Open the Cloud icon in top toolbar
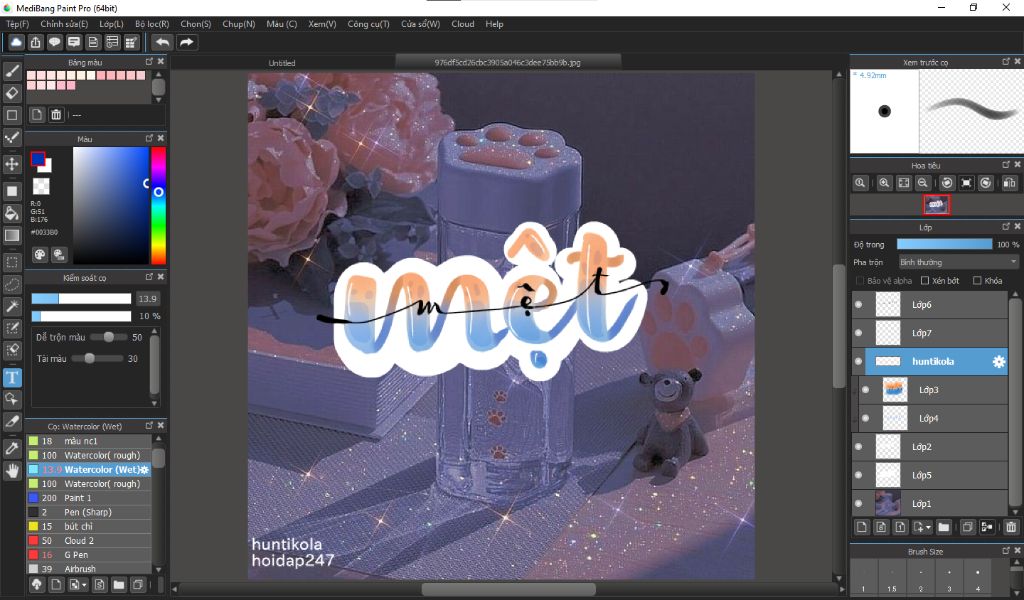Image resolution: width=1024 pixels, height=600 pixels. [16, 42]
